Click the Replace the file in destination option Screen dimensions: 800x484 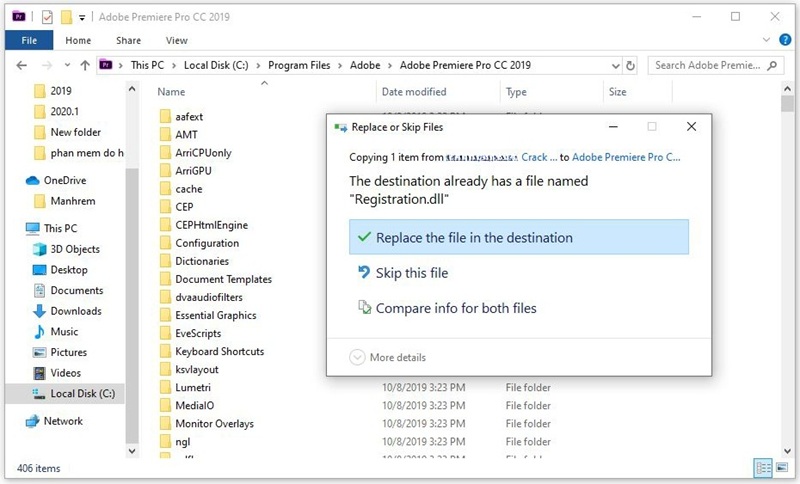[x=474, y=238]
